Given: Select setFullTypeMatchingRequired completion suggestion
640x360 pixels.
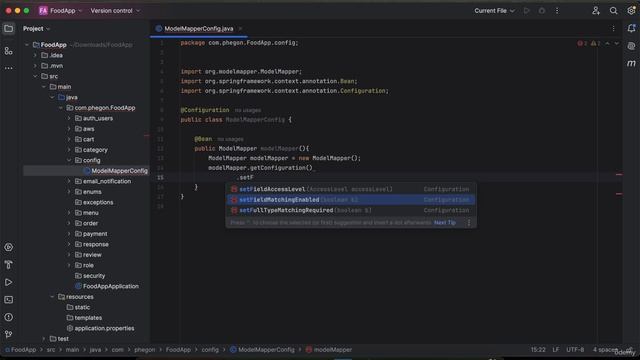Looking at the screenshot, I should (351, 210).
